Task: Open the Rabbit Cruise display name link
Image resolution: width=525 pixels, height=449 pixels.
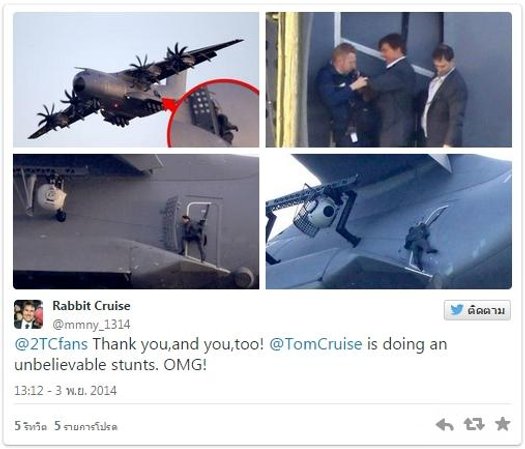Action: point(91,306)
